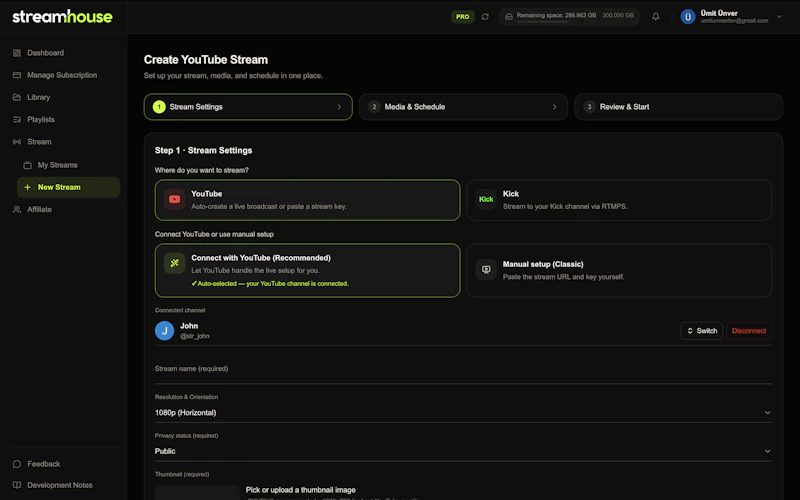The height and width of the screenshot is (500, 800).
Task: Click chevron on Stream Settings step
Action: pyautogui.click(x=339, y=107)
